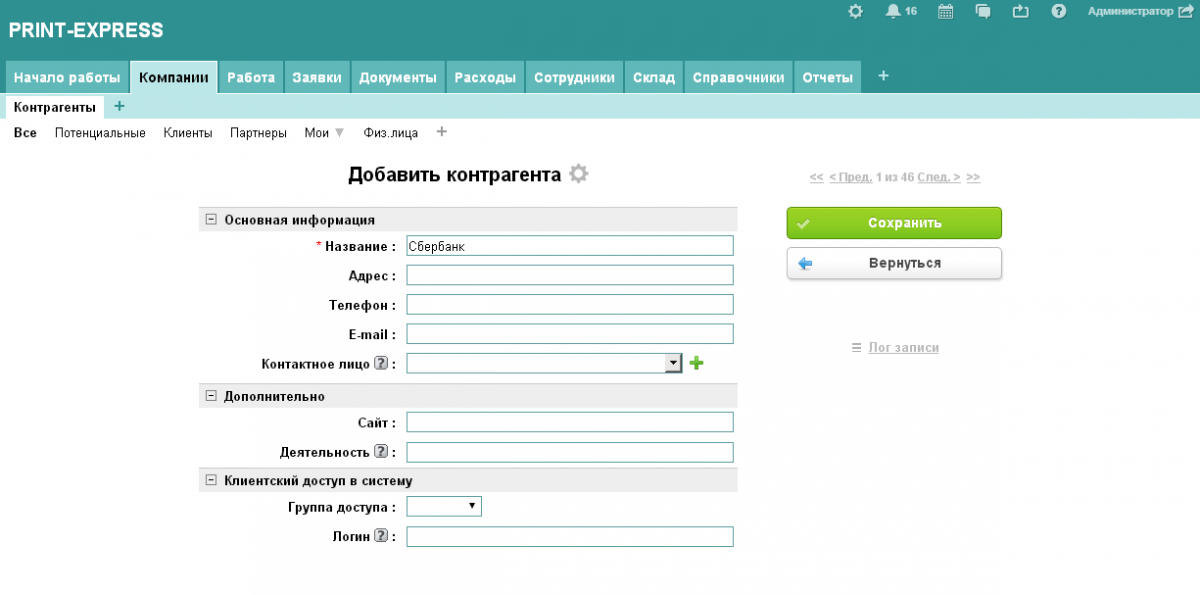
Task: Collapse the Основная информация section
Action: point(211,220)
